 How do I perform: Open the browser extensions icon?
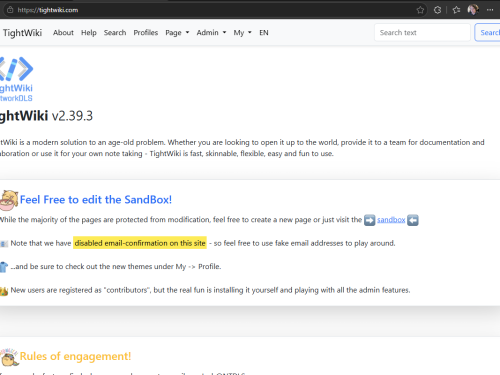[x=438, y=10]
